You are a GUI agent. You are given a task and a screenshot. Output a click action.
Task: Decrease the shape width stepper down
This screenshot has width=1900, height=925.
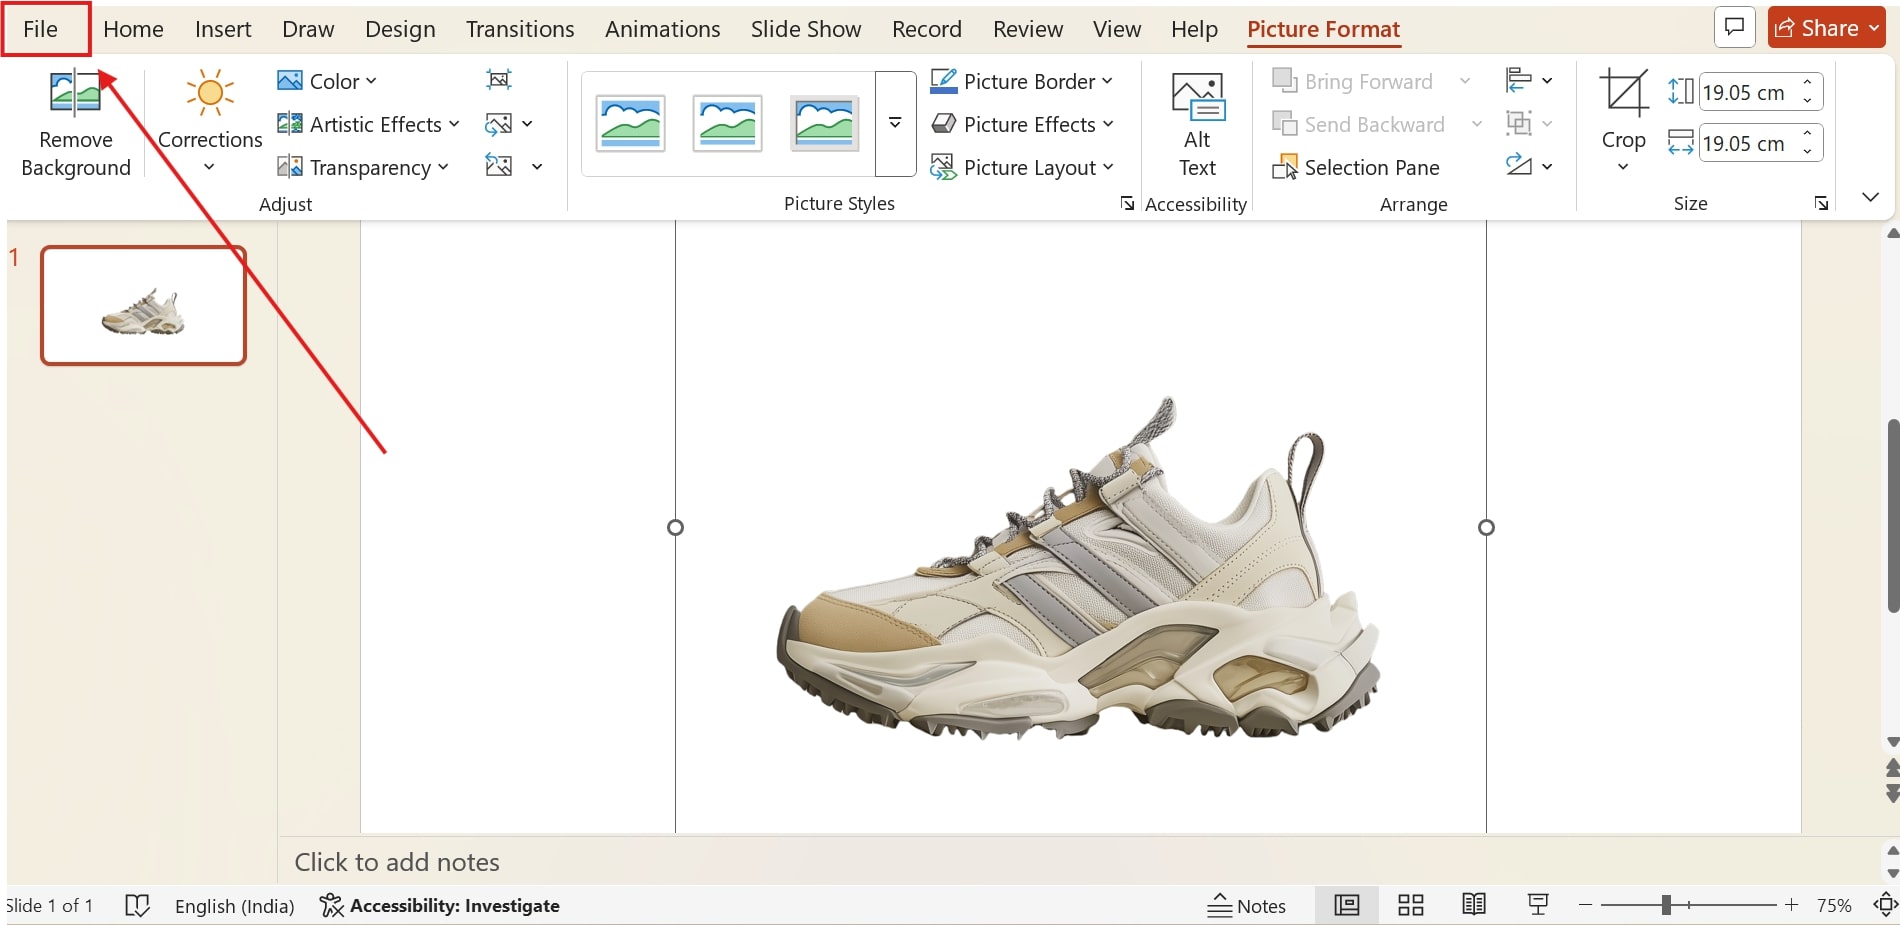1808,152
